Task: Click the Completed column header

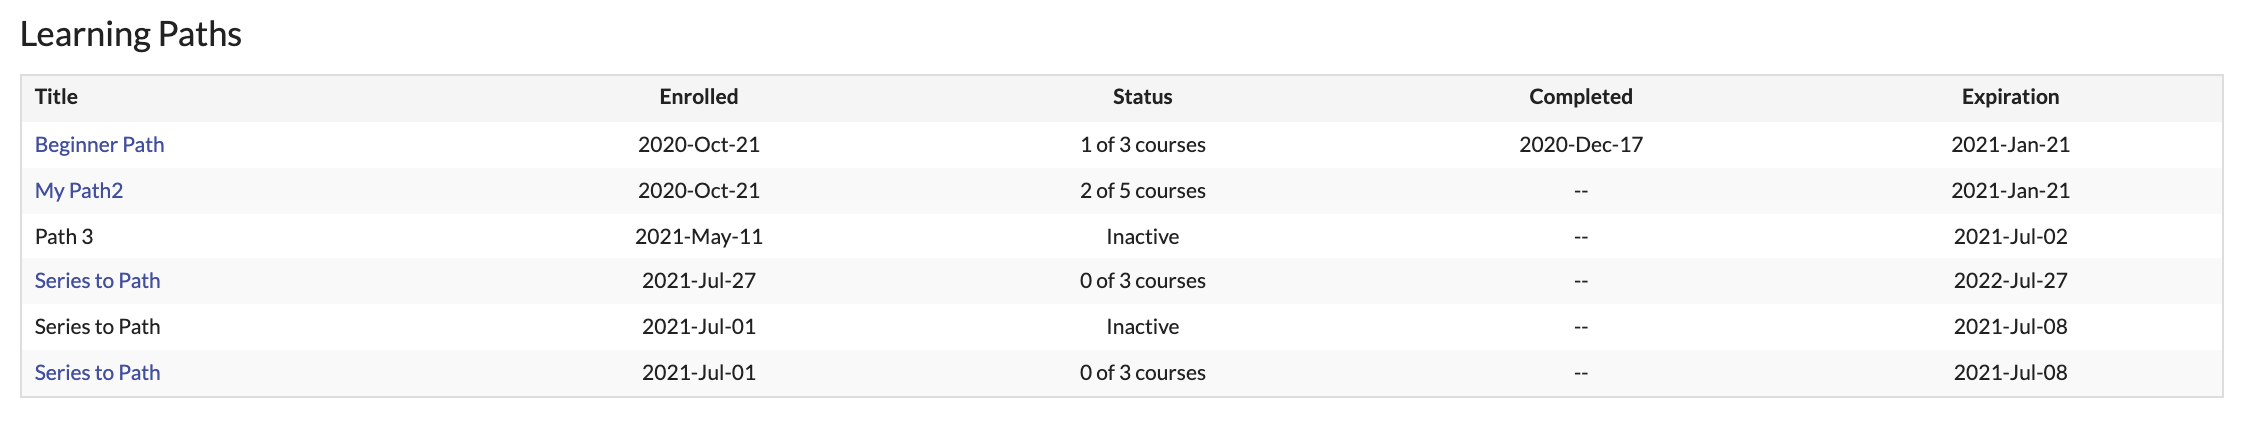Action: click(1581, 96)
